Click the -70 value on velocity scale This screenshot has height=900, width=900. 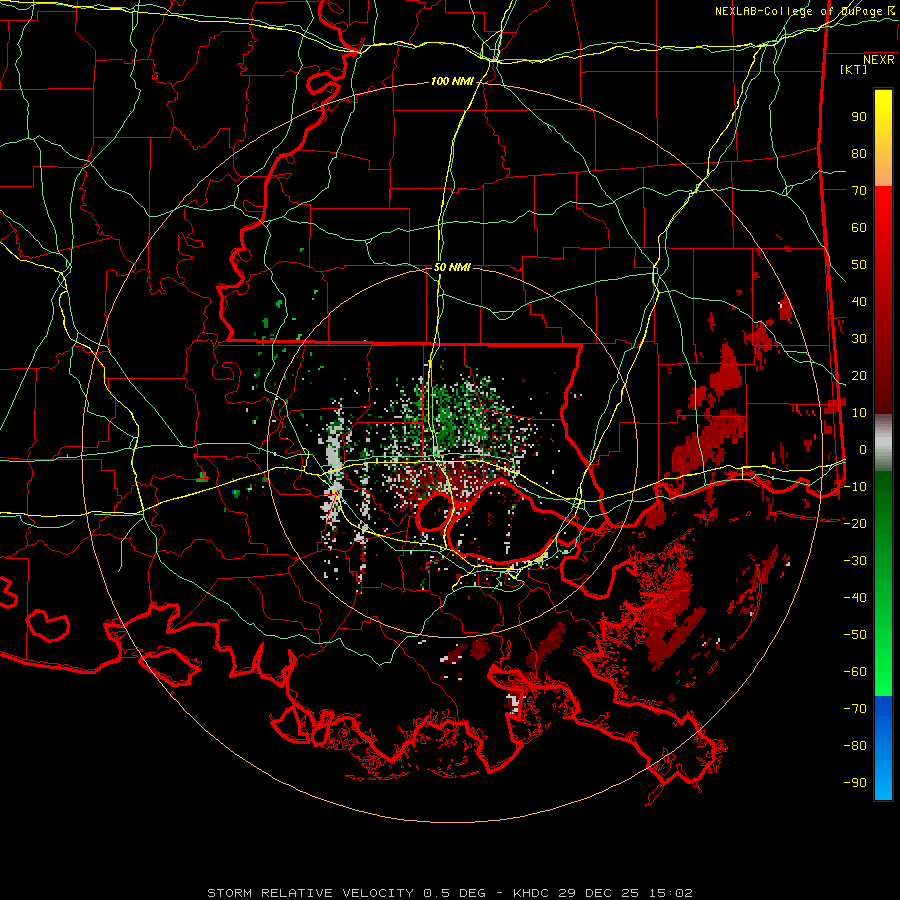tap(855, 709)
